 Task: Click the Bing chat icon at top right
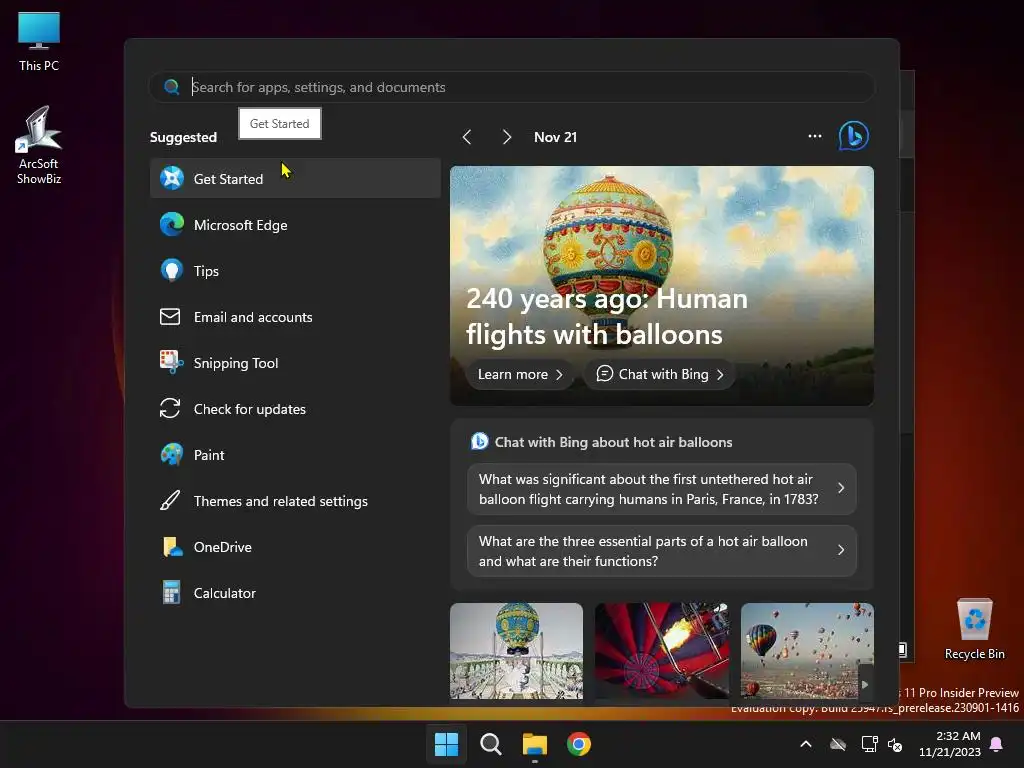click(x=854, y=136)
